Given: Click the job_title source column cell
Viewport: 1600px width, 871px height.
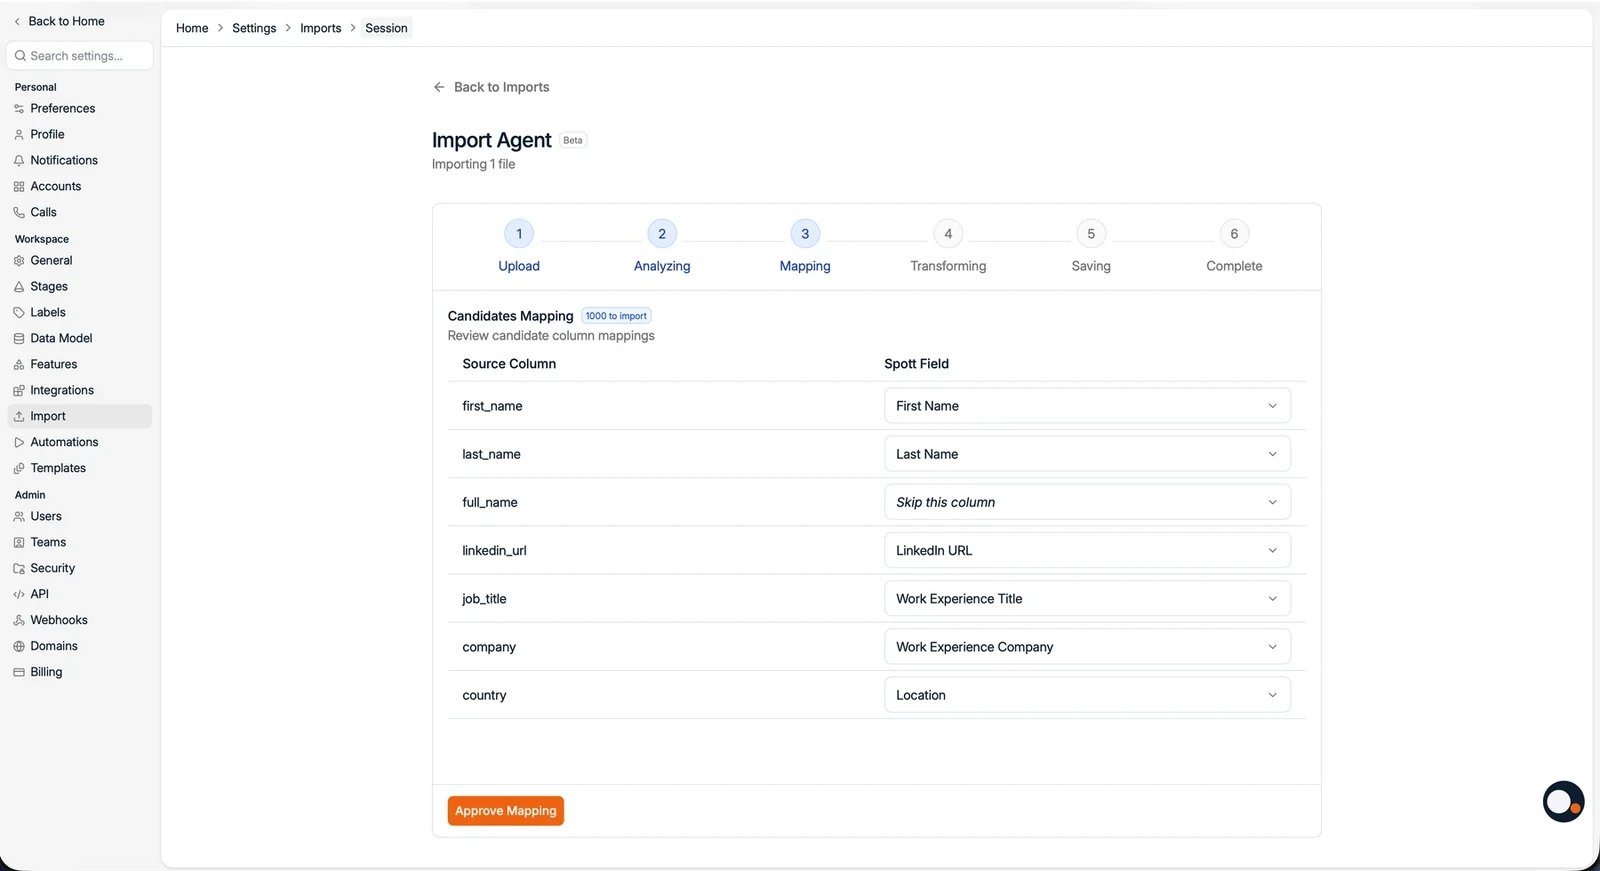Looking at the screenshot, I should pyautogui.click(x=484, y=599).
